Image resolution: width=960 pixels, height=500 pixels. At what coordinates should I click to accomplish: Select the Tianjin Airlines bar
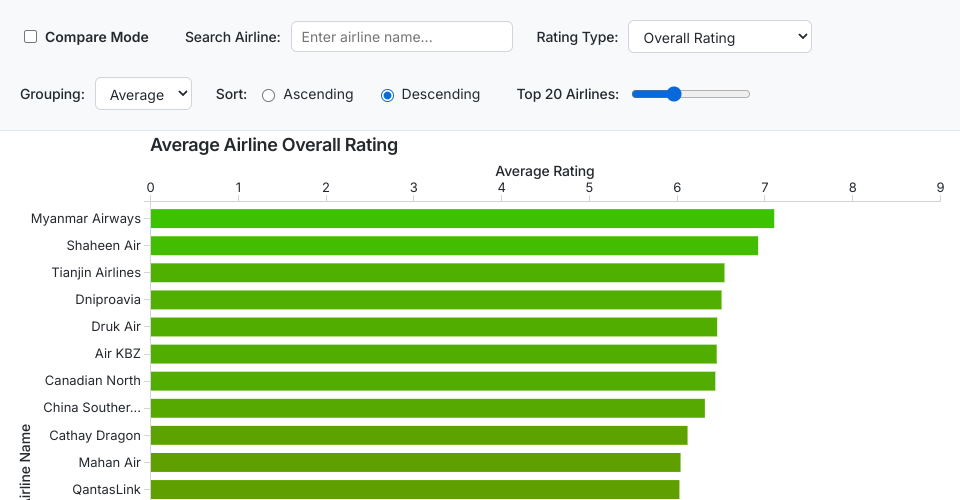pyautogui.click(x=436, y=272)
